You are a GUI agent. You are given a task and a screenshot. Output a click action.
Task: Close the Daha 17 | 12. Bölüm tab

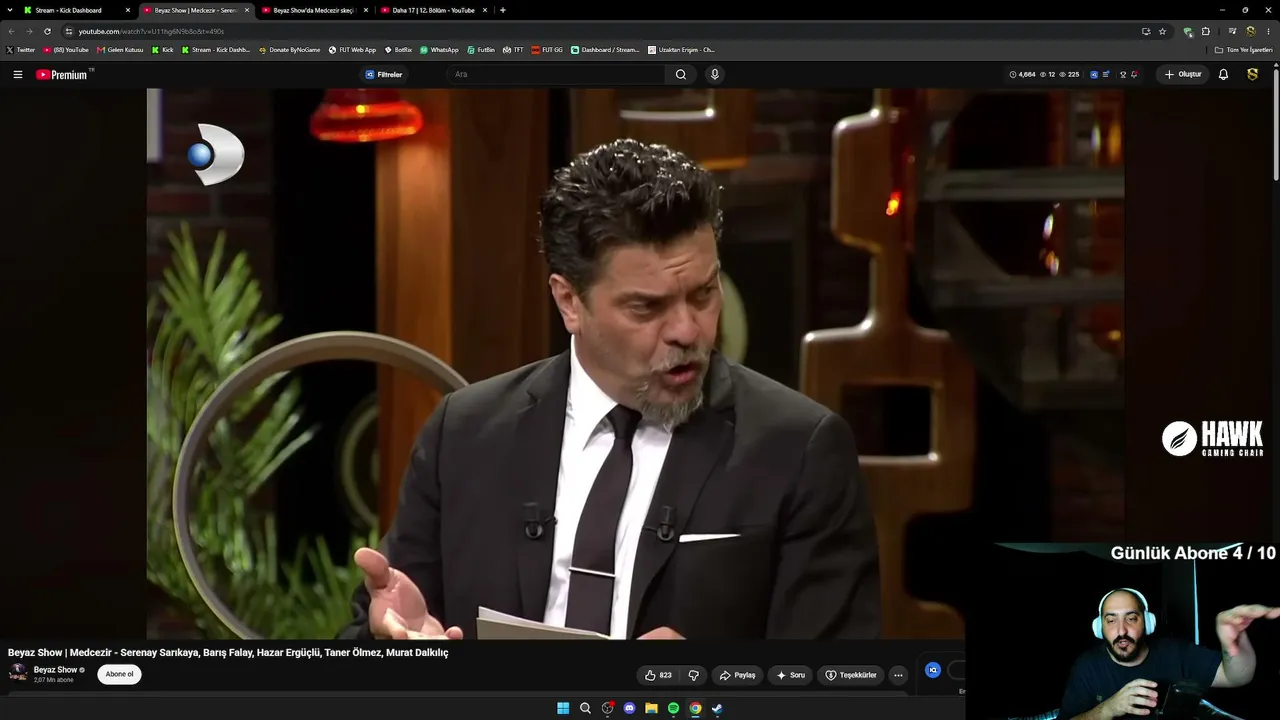[x=485, y=10]
